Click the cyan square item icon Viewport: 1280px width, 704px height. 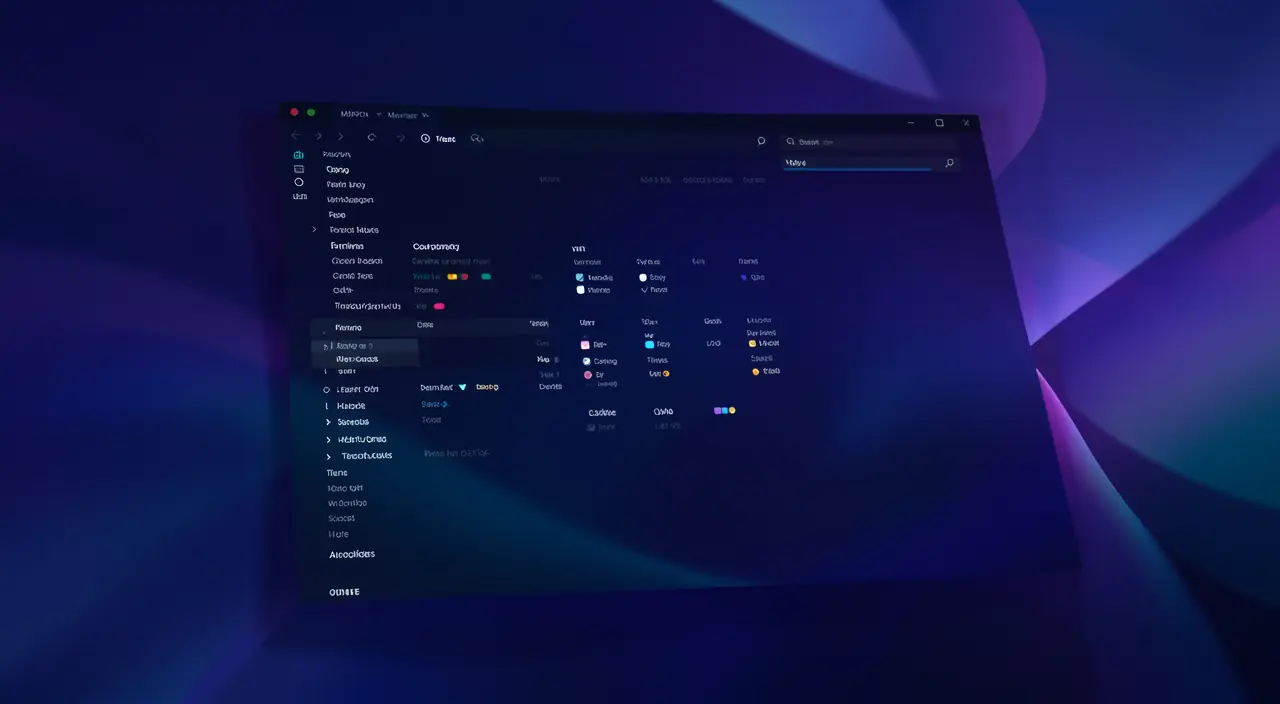pos(649,344)
